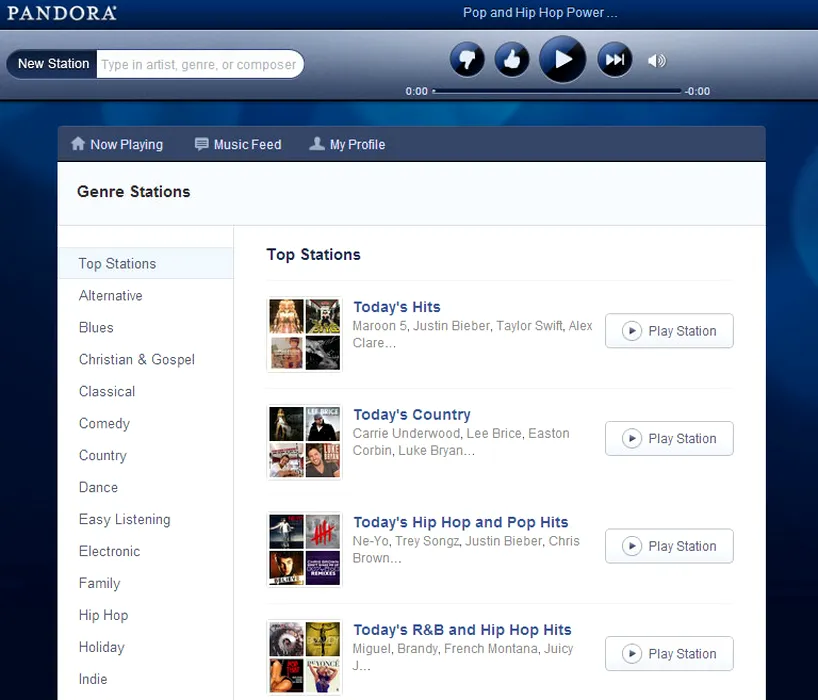The height and width of the screenshot is (700, 818).
Task: Go to the My Profile tab
Action: (x=347, y=144)
